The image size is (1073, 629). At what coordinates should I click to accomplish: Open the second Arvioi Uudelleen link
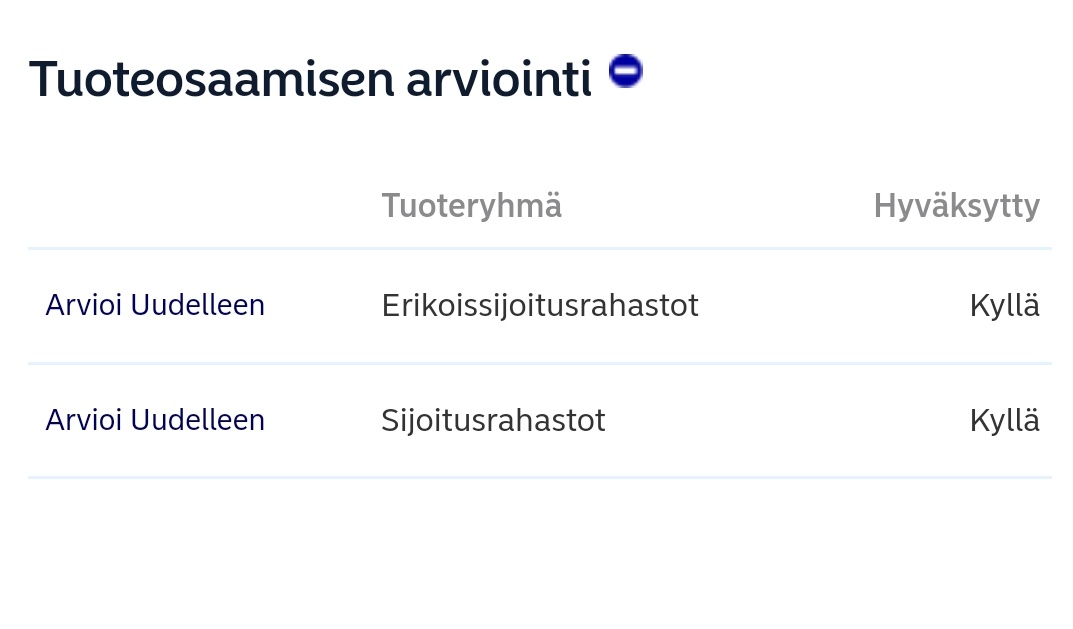(x=155, y=420)
